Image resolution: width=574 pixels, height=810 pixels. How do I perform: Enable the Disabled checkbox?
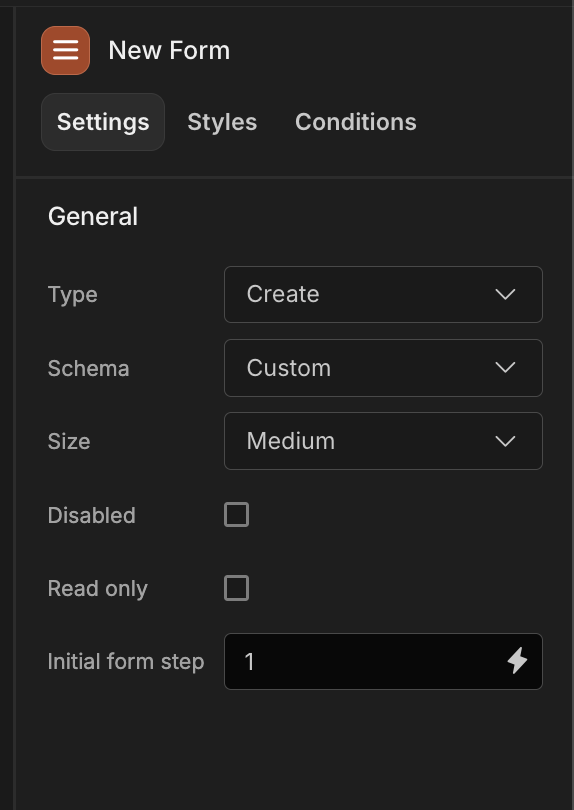point(237,515)
